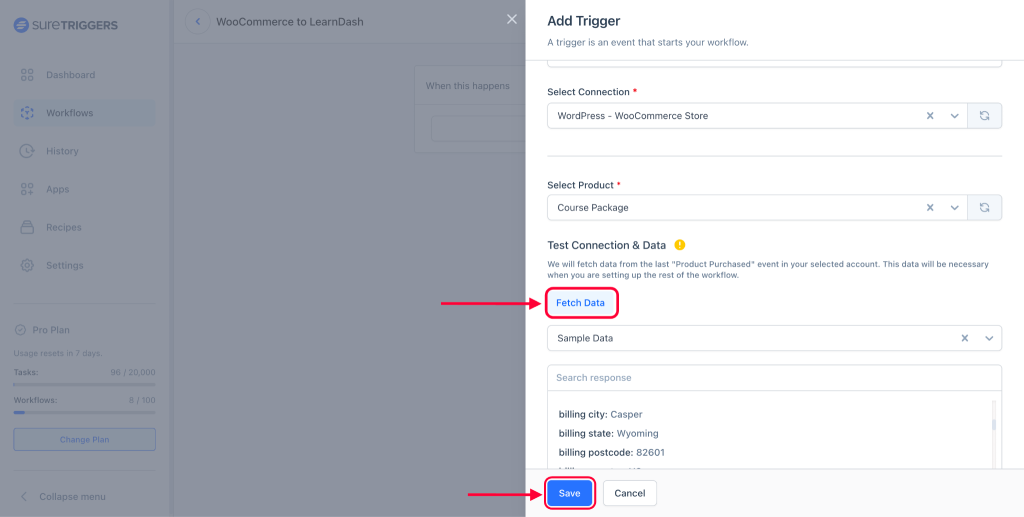Viewport: 1024px width, 517px height.
Task: Open Apps in the sidebar
Action: click(x=58, y=189)
